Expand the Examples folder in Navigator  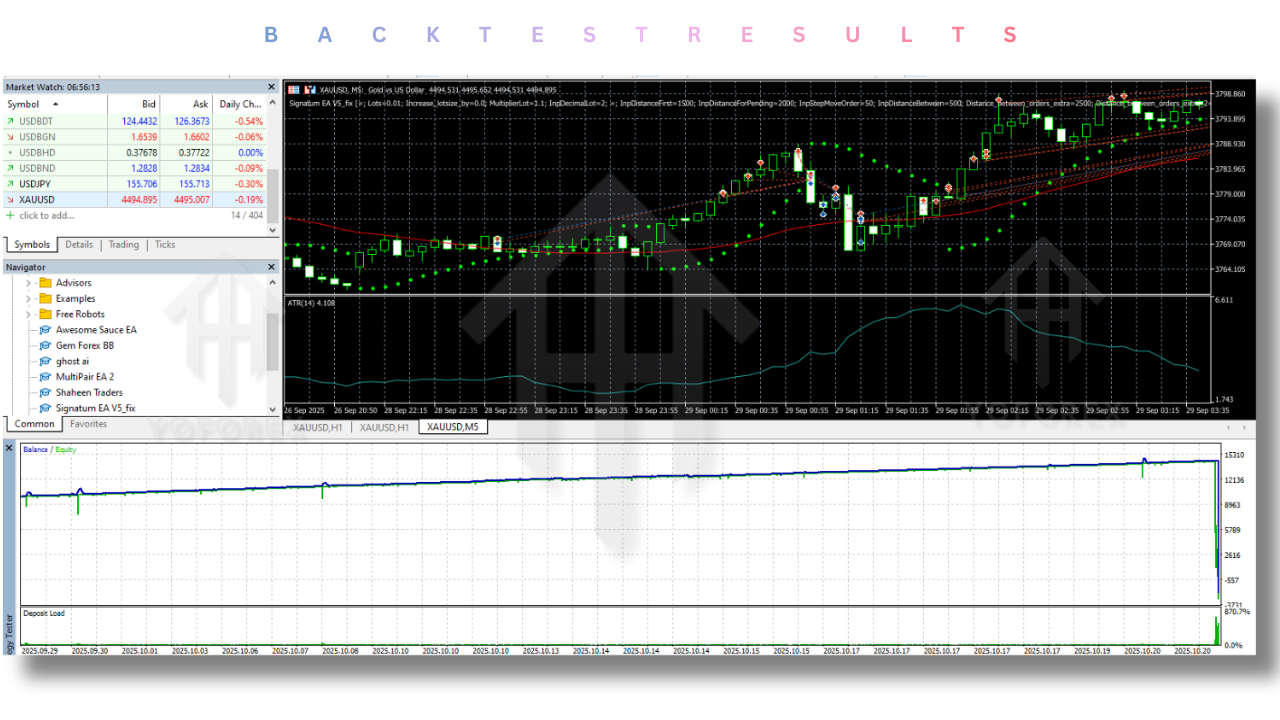[x=28, y=299]
